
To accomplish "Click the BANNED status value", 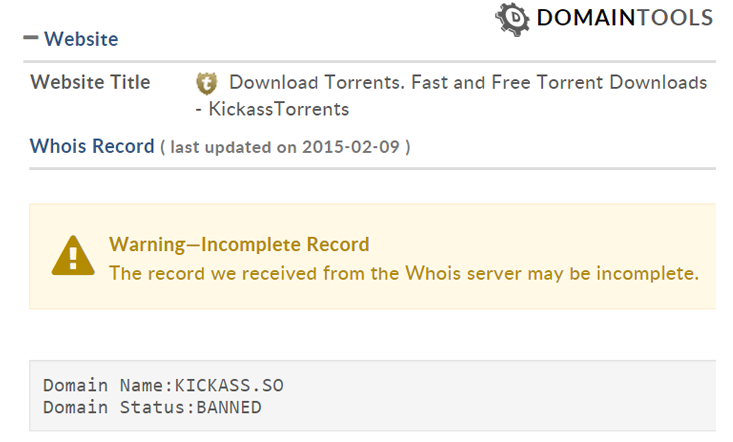I will coord(228,406).
